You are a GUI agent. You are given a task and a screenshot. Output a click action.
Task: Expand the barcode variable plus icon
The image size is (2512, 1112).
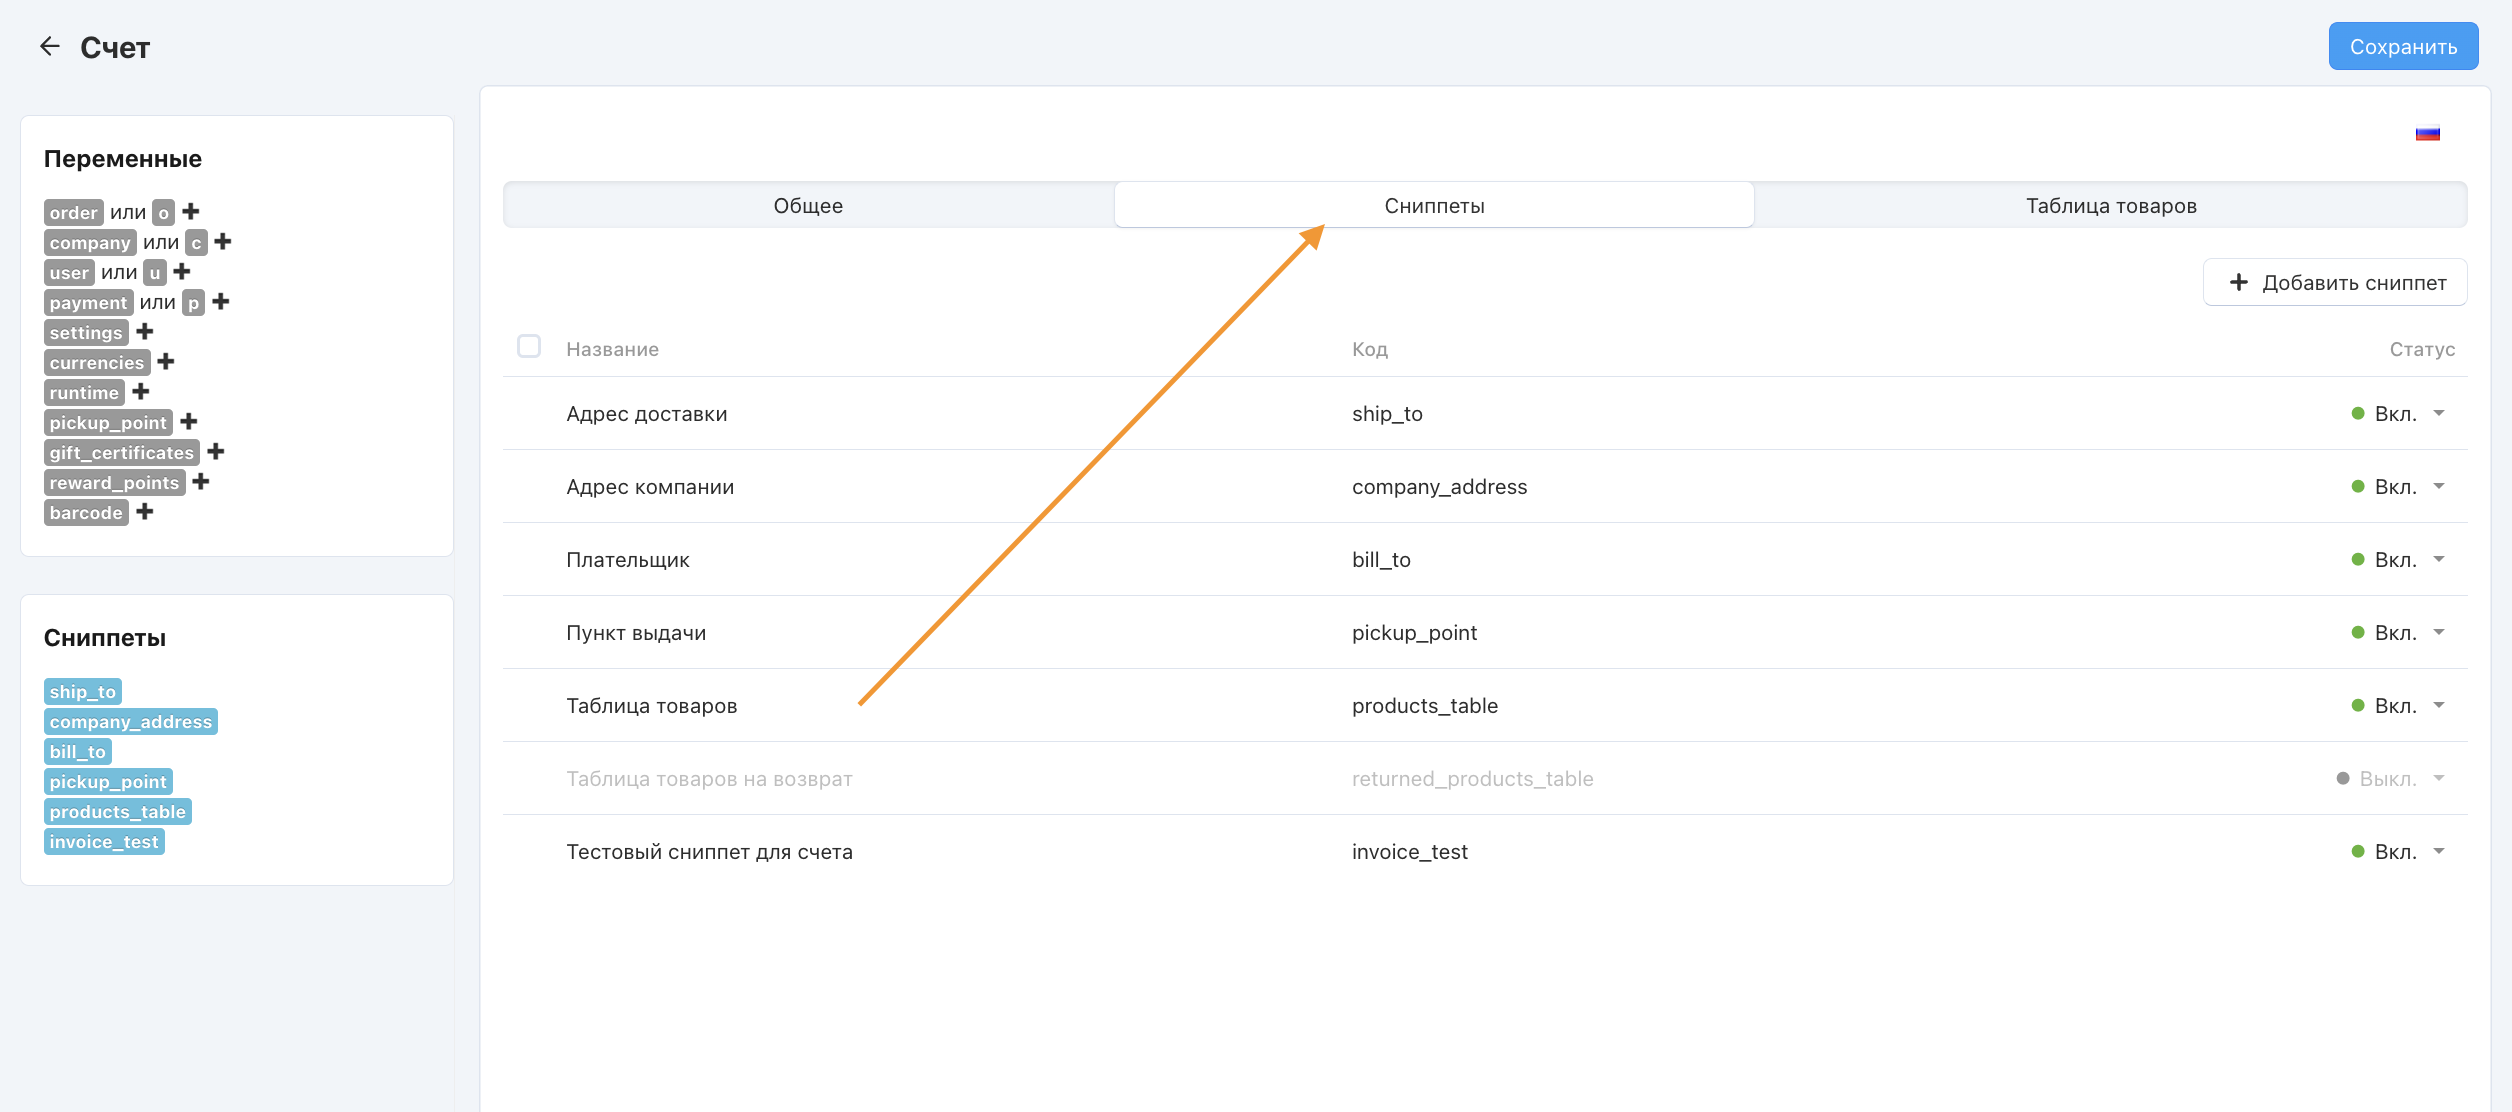tap(145, 511)
